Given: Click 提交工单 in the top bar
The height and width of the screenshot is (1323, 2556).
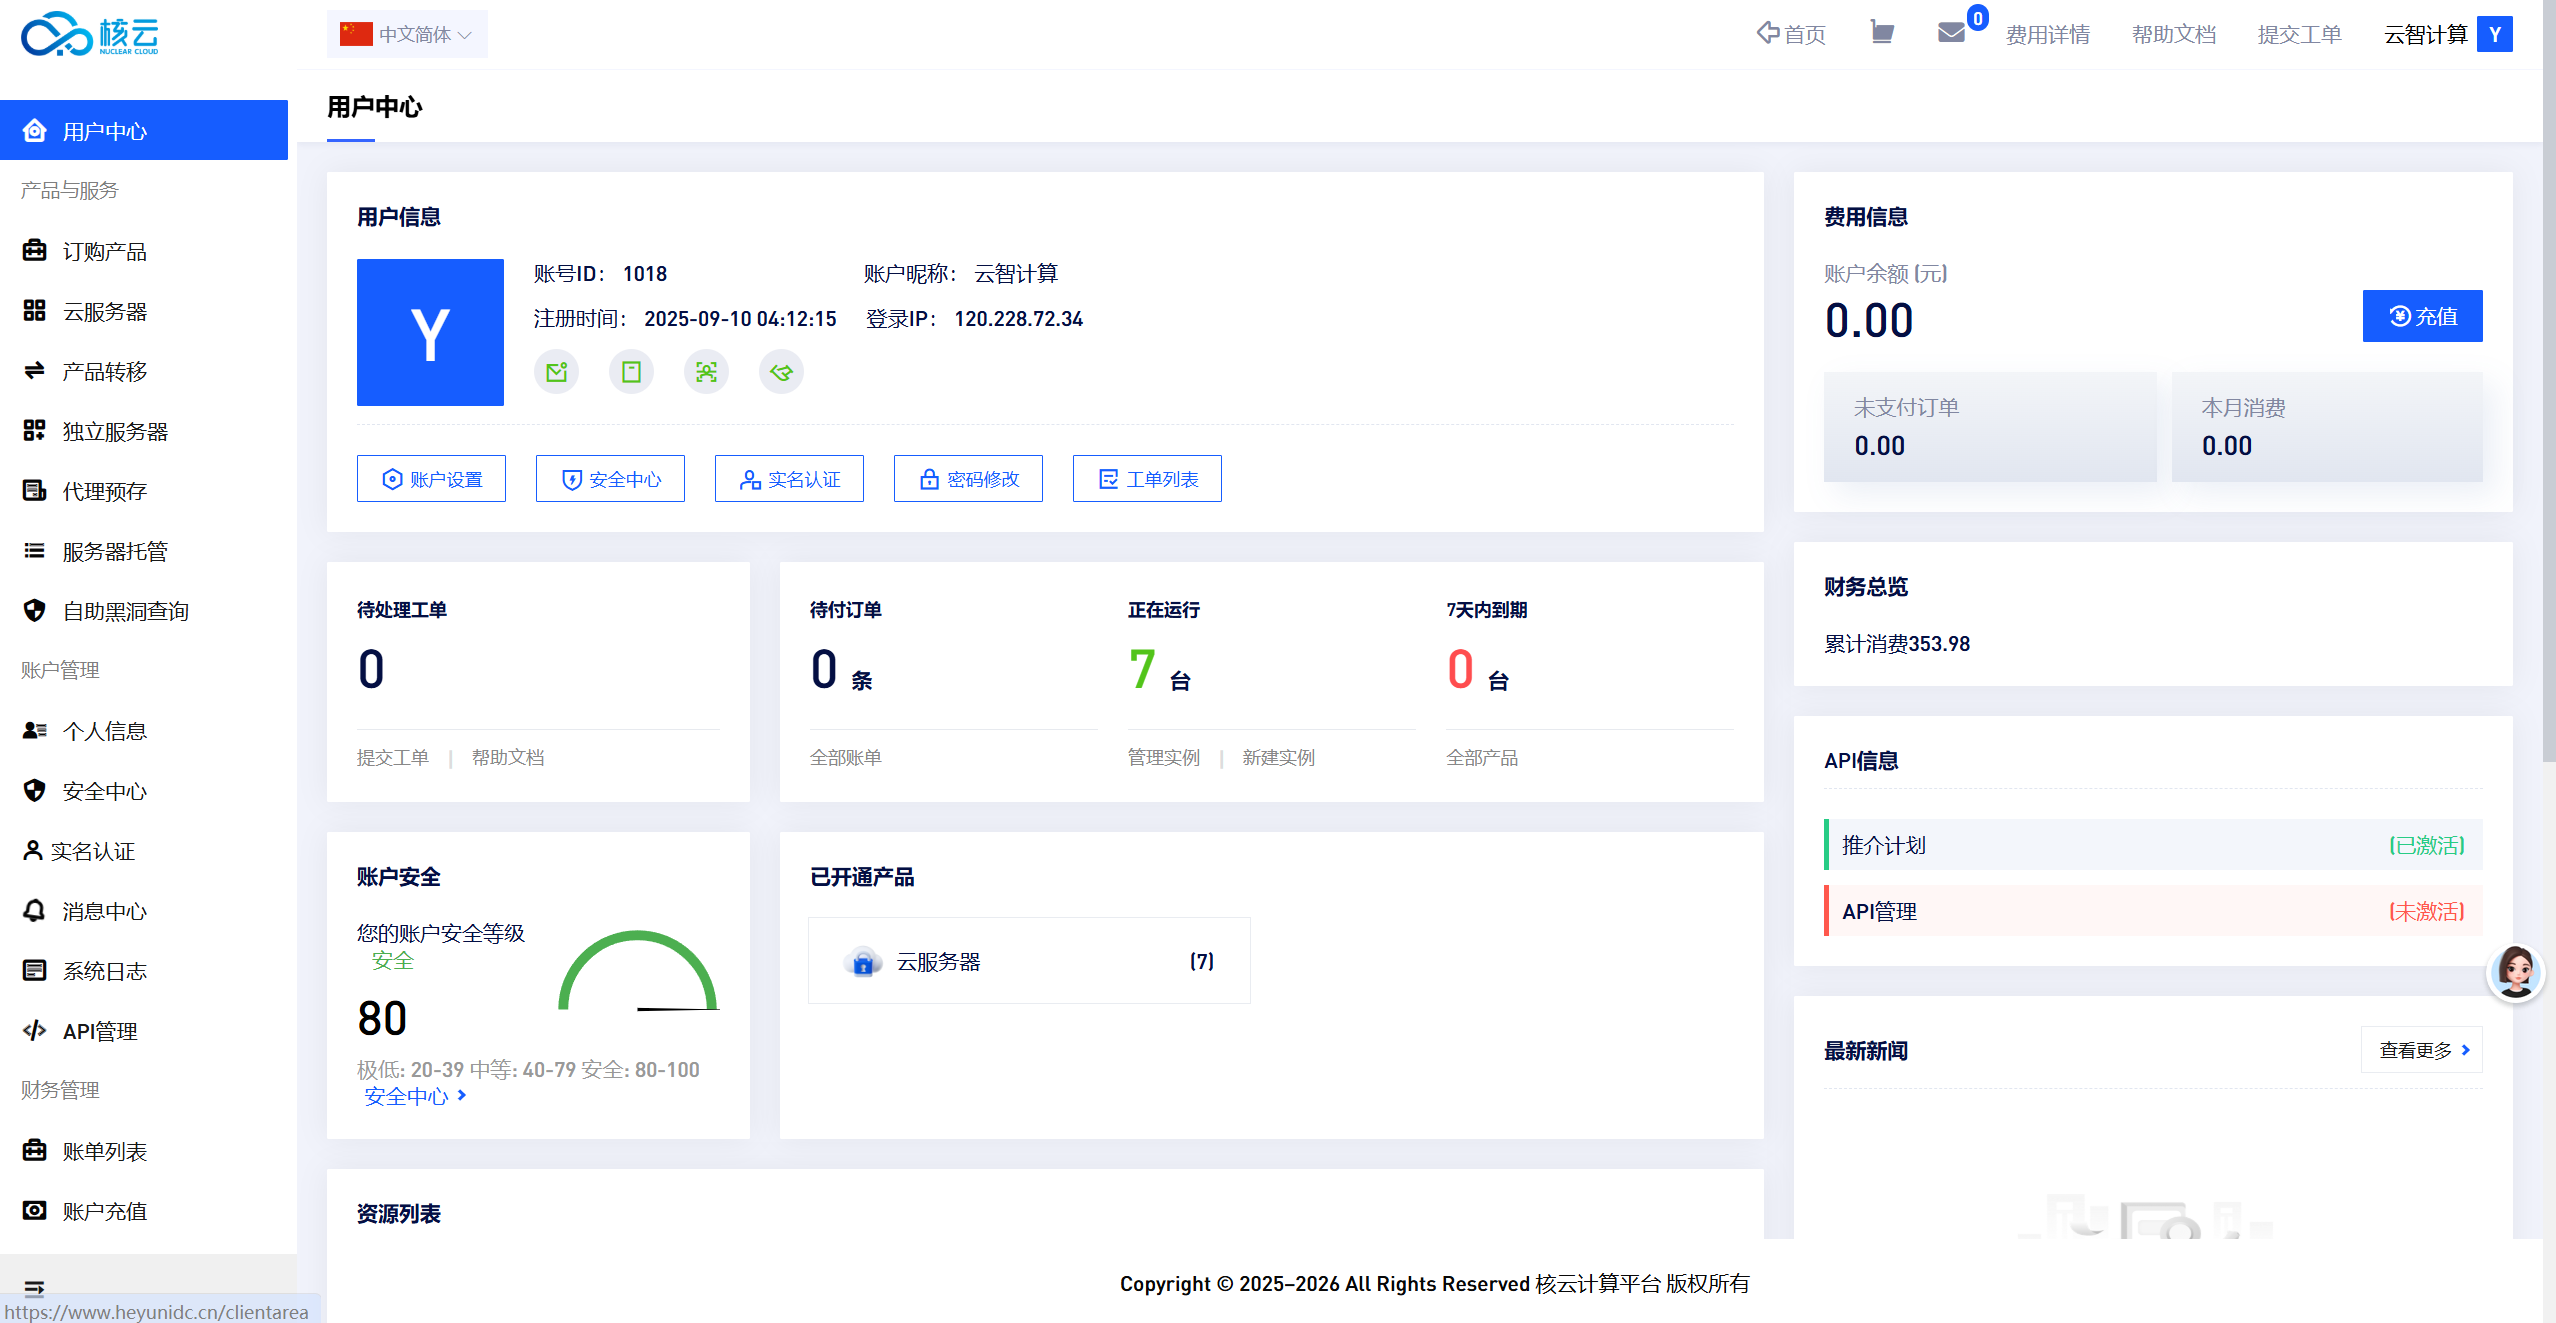Looking at the screenshot, I should tap(2300, 34).
